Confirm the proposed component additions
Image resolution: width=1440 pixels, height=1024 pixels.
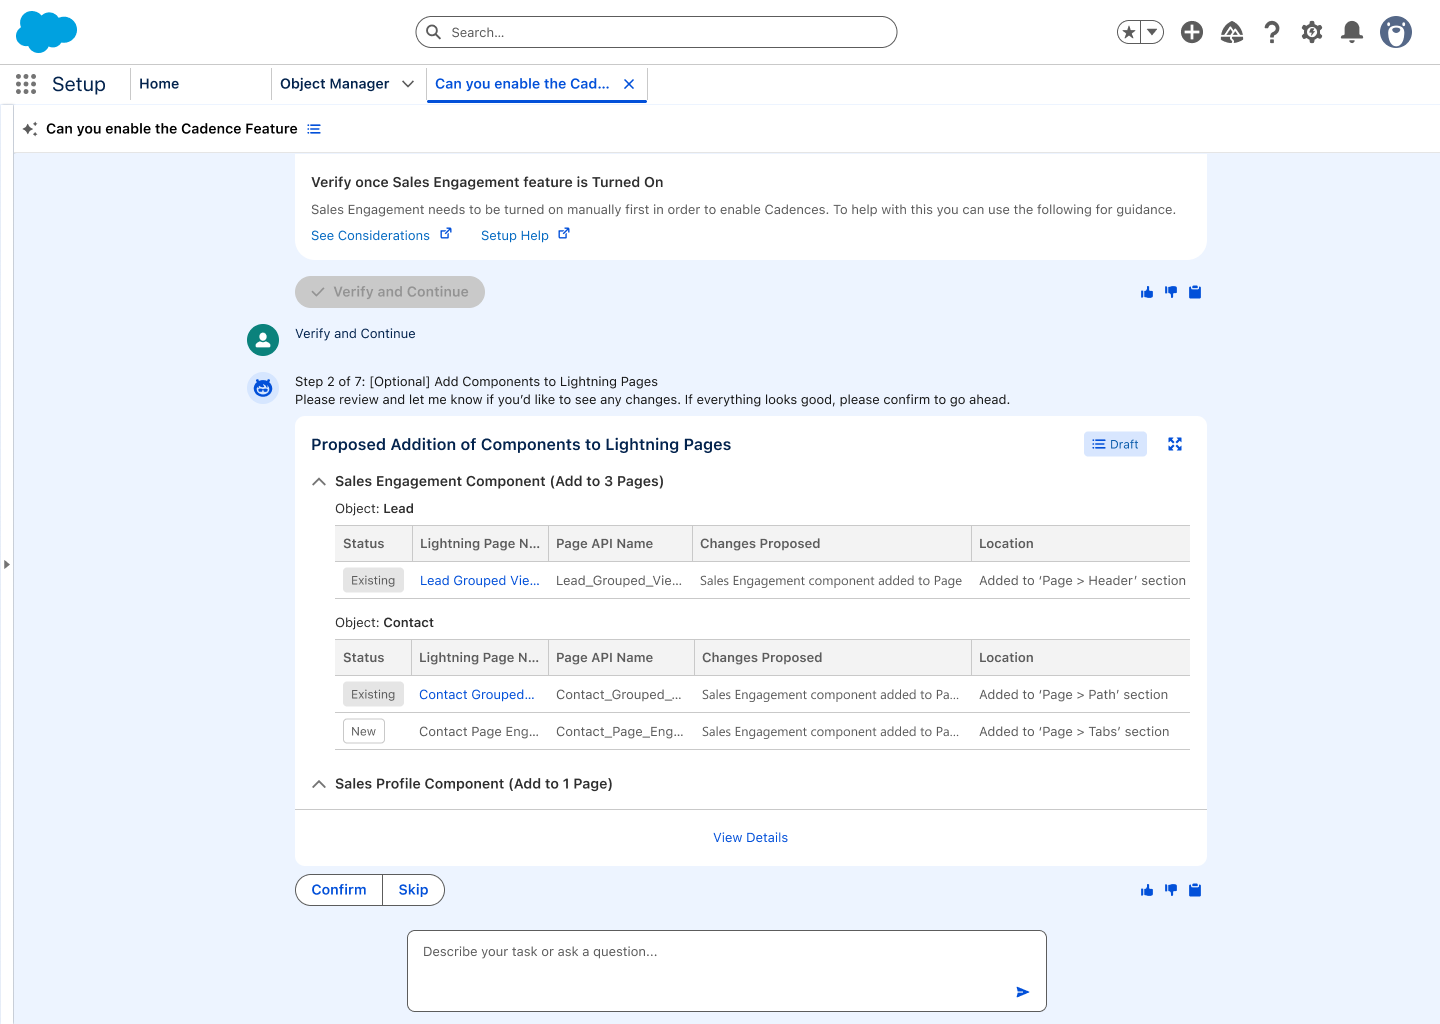pyautogui.click(x=339, y=890)
